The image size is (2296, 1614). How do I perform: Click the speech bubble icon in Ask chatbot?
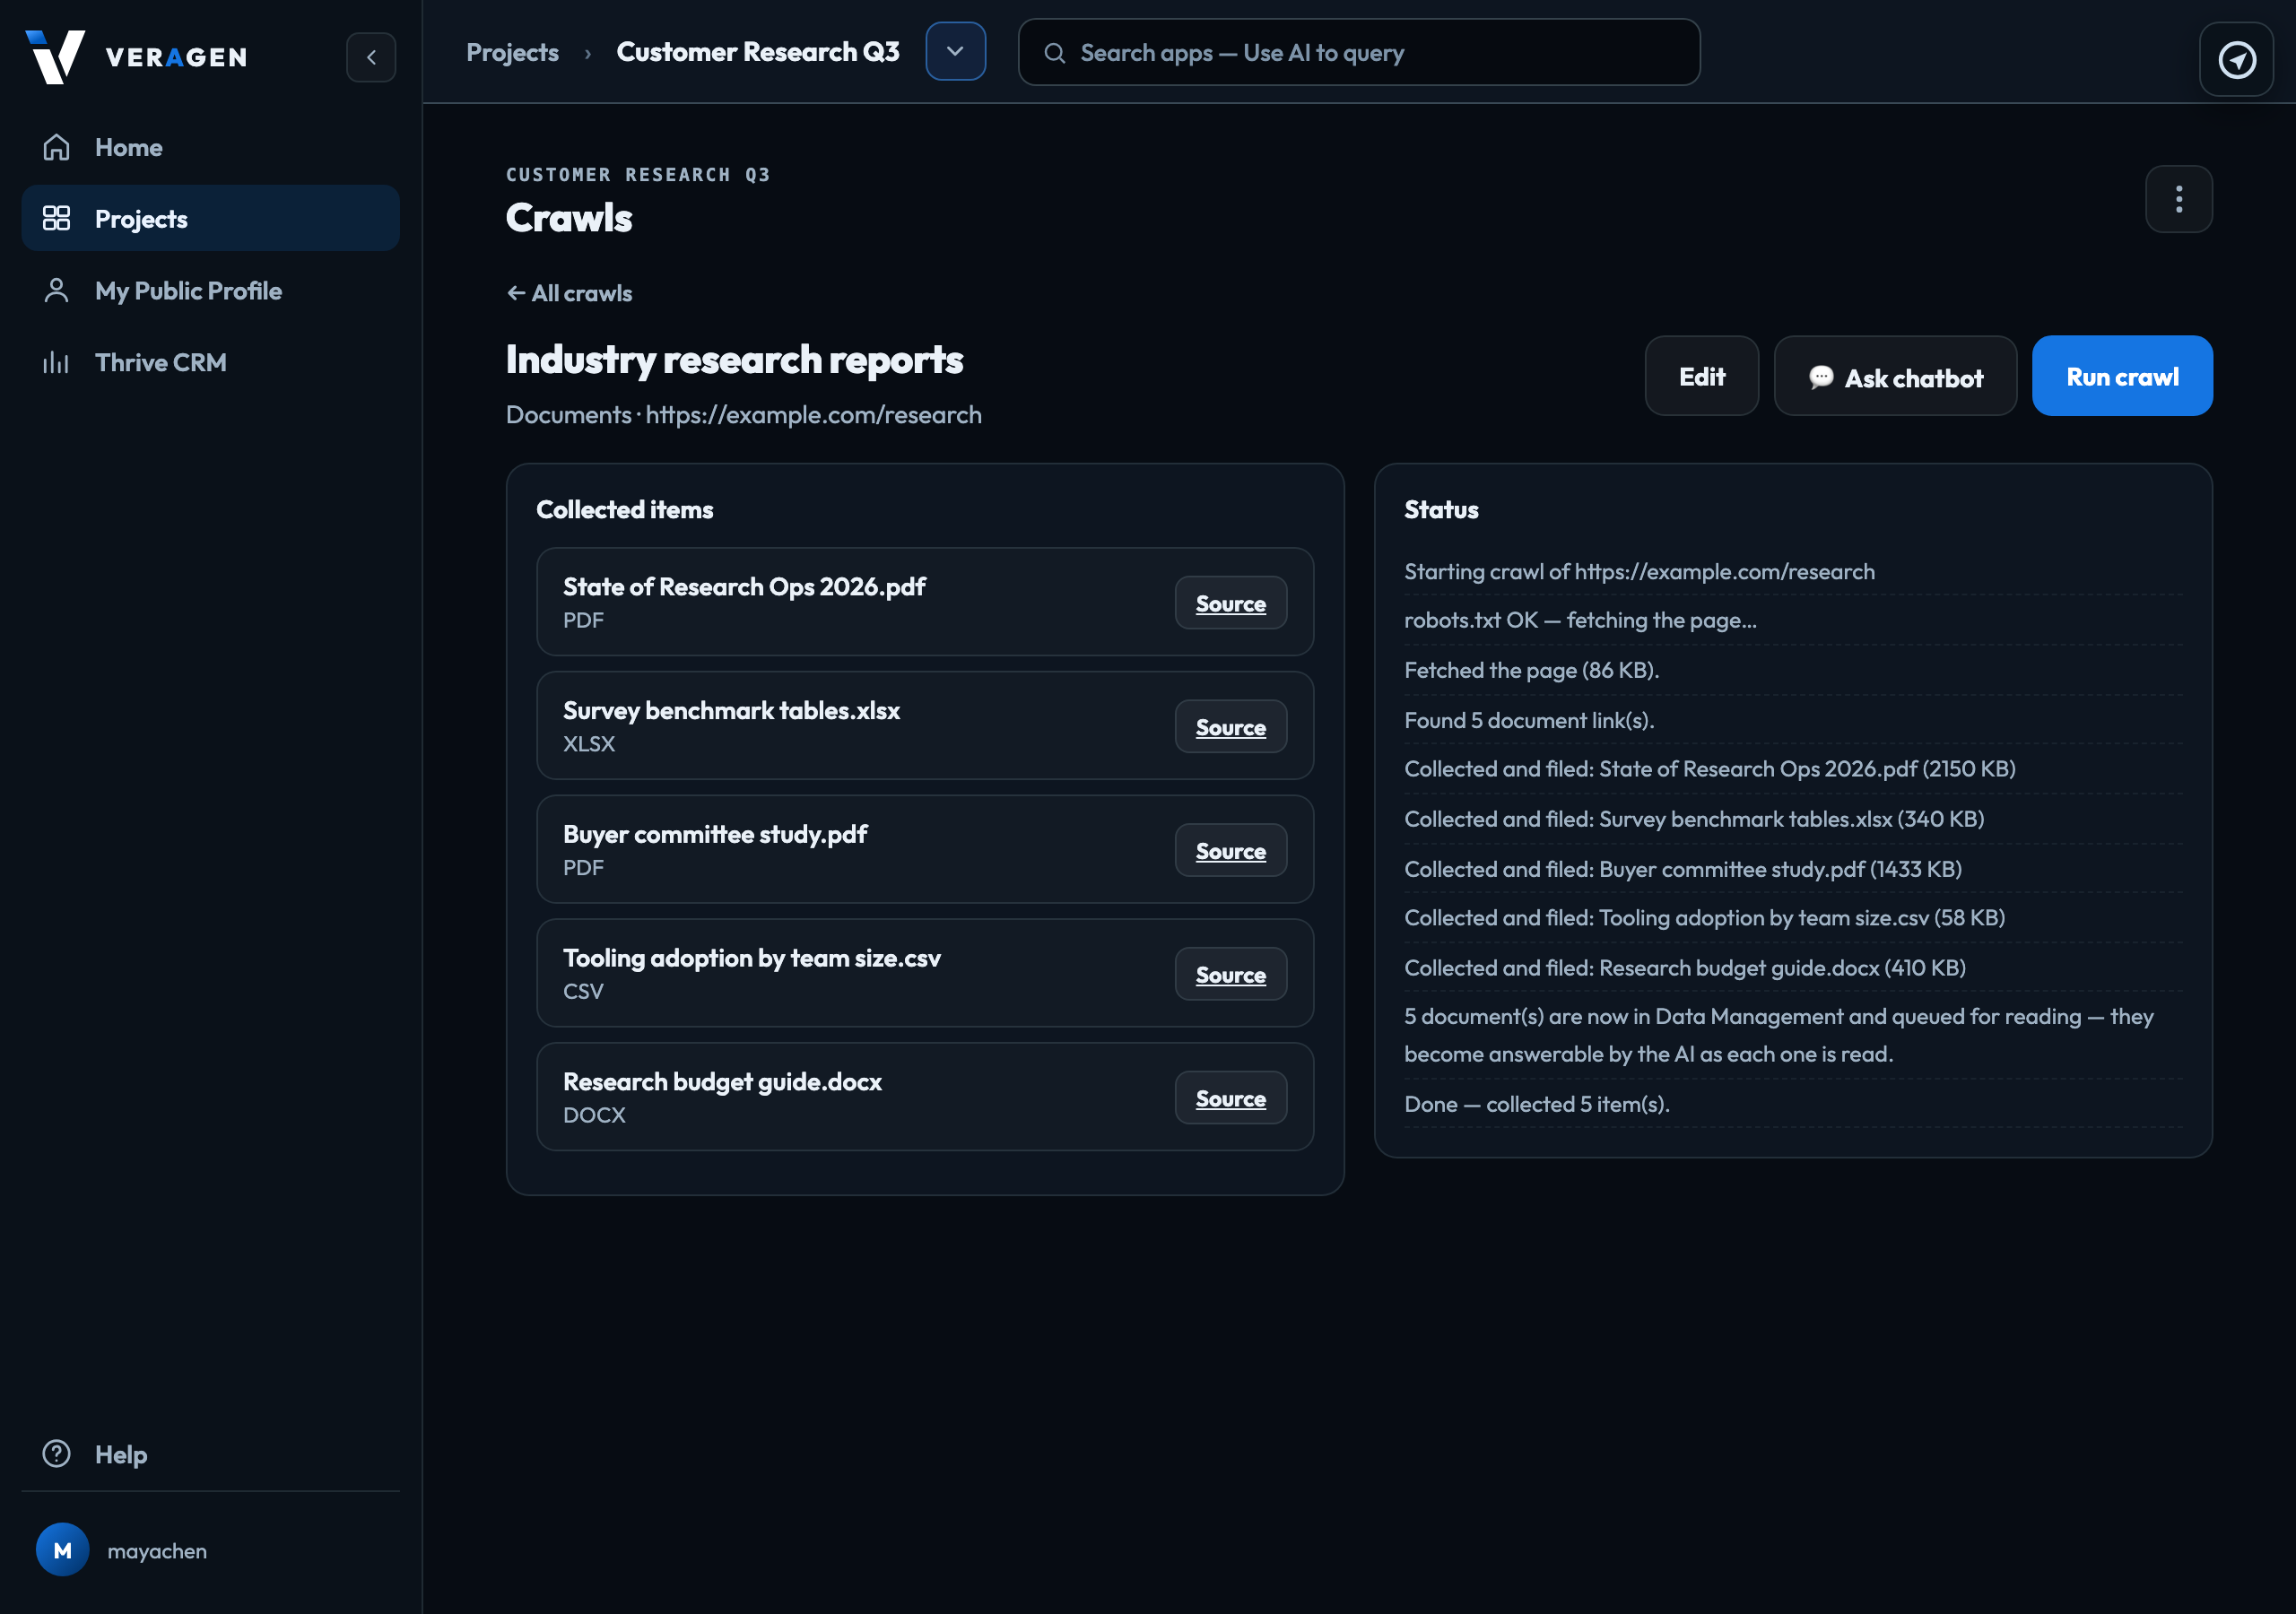point(1821,377)
